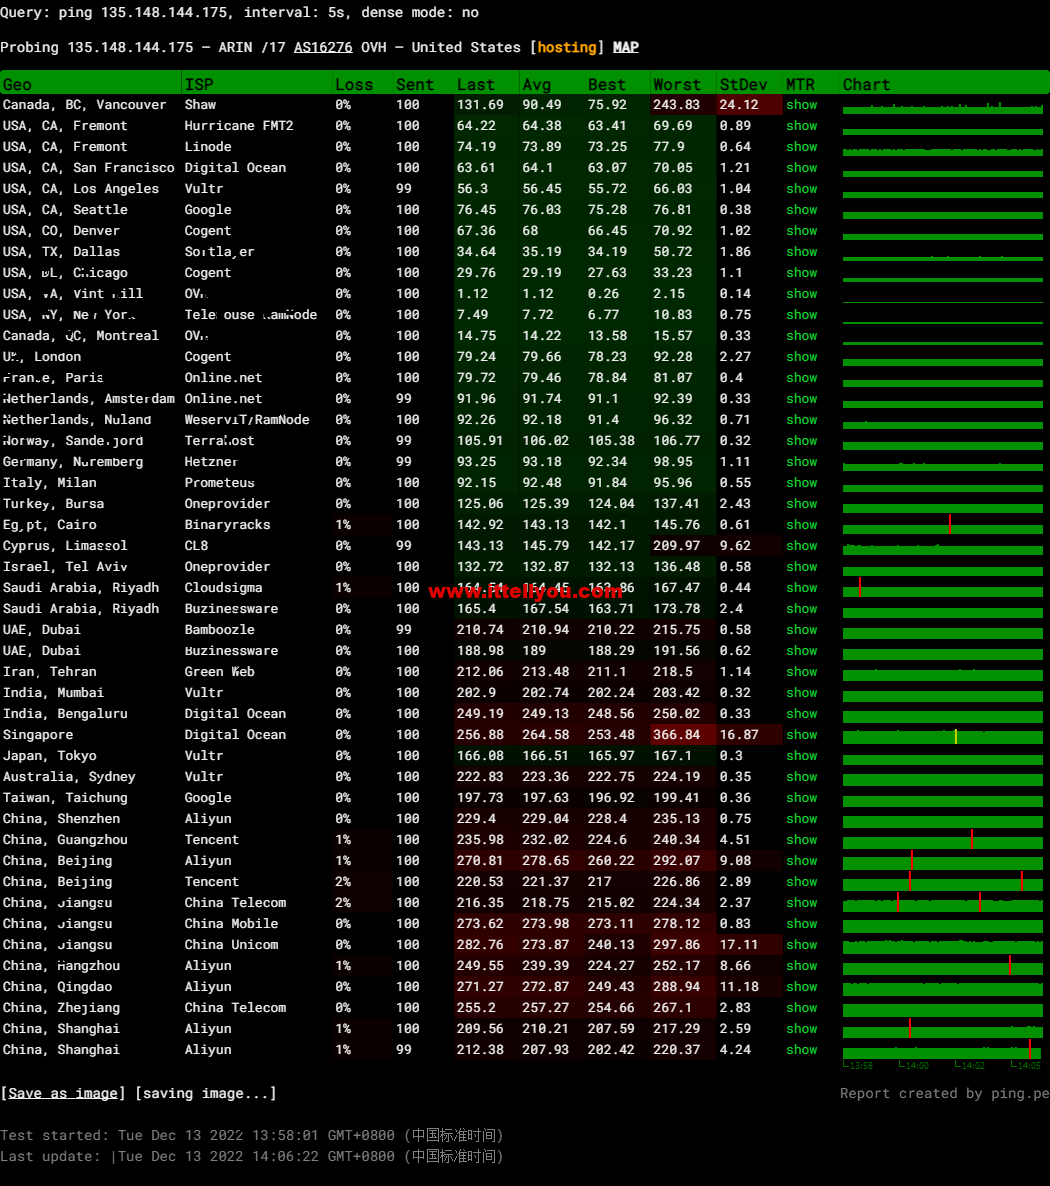
Task: Click the Save as image link
Action: tap(63, 1093)
